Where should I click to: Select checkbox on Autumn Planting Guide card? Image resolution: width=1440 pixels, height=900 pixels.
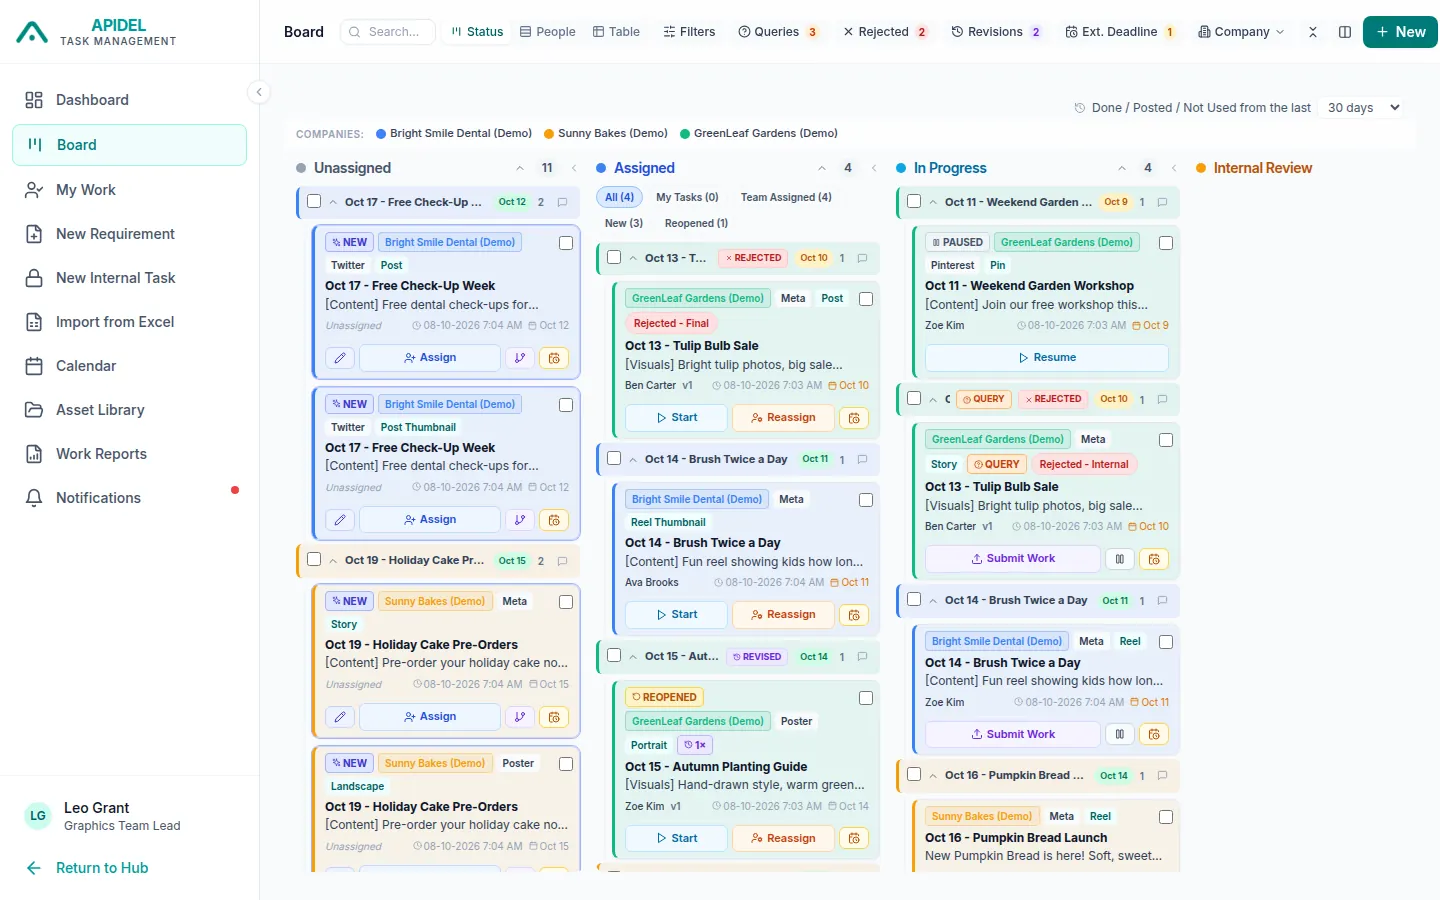click(866, 698)
